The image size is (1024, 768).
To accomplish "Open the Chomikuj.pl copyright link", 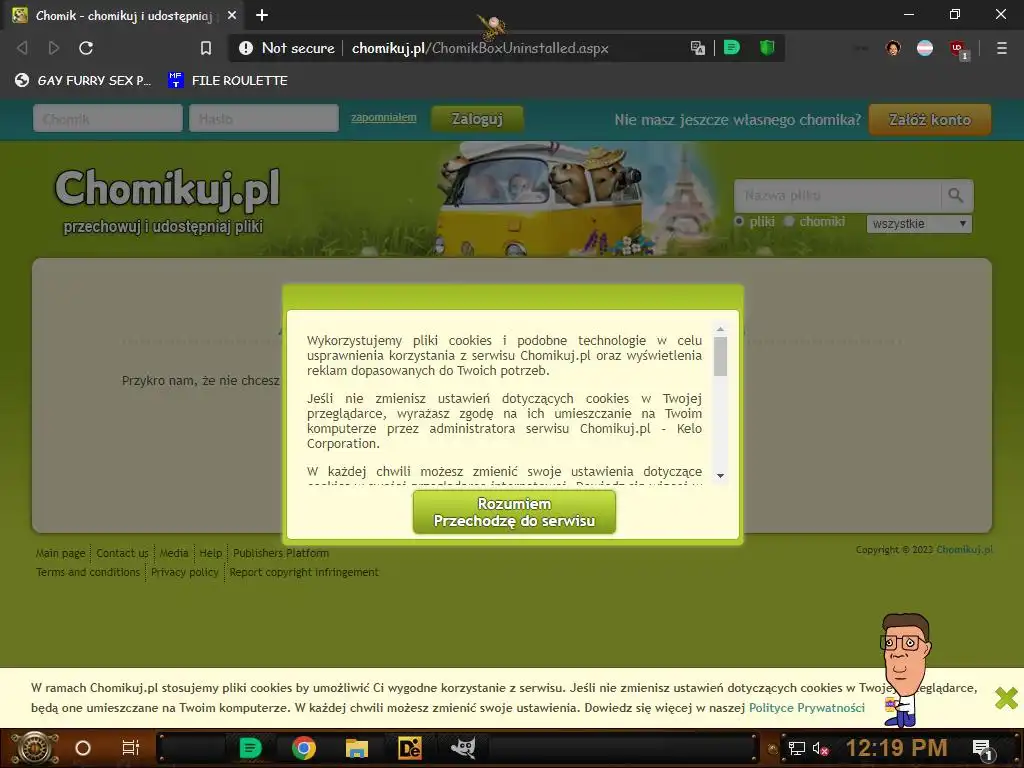I will [x=964, y=550].
